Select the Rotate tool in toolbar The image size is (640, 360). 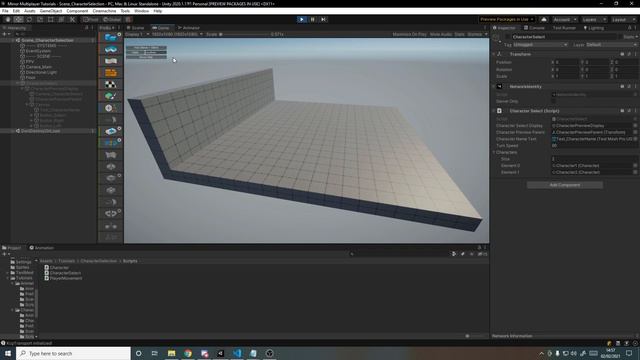pos(29,19)
